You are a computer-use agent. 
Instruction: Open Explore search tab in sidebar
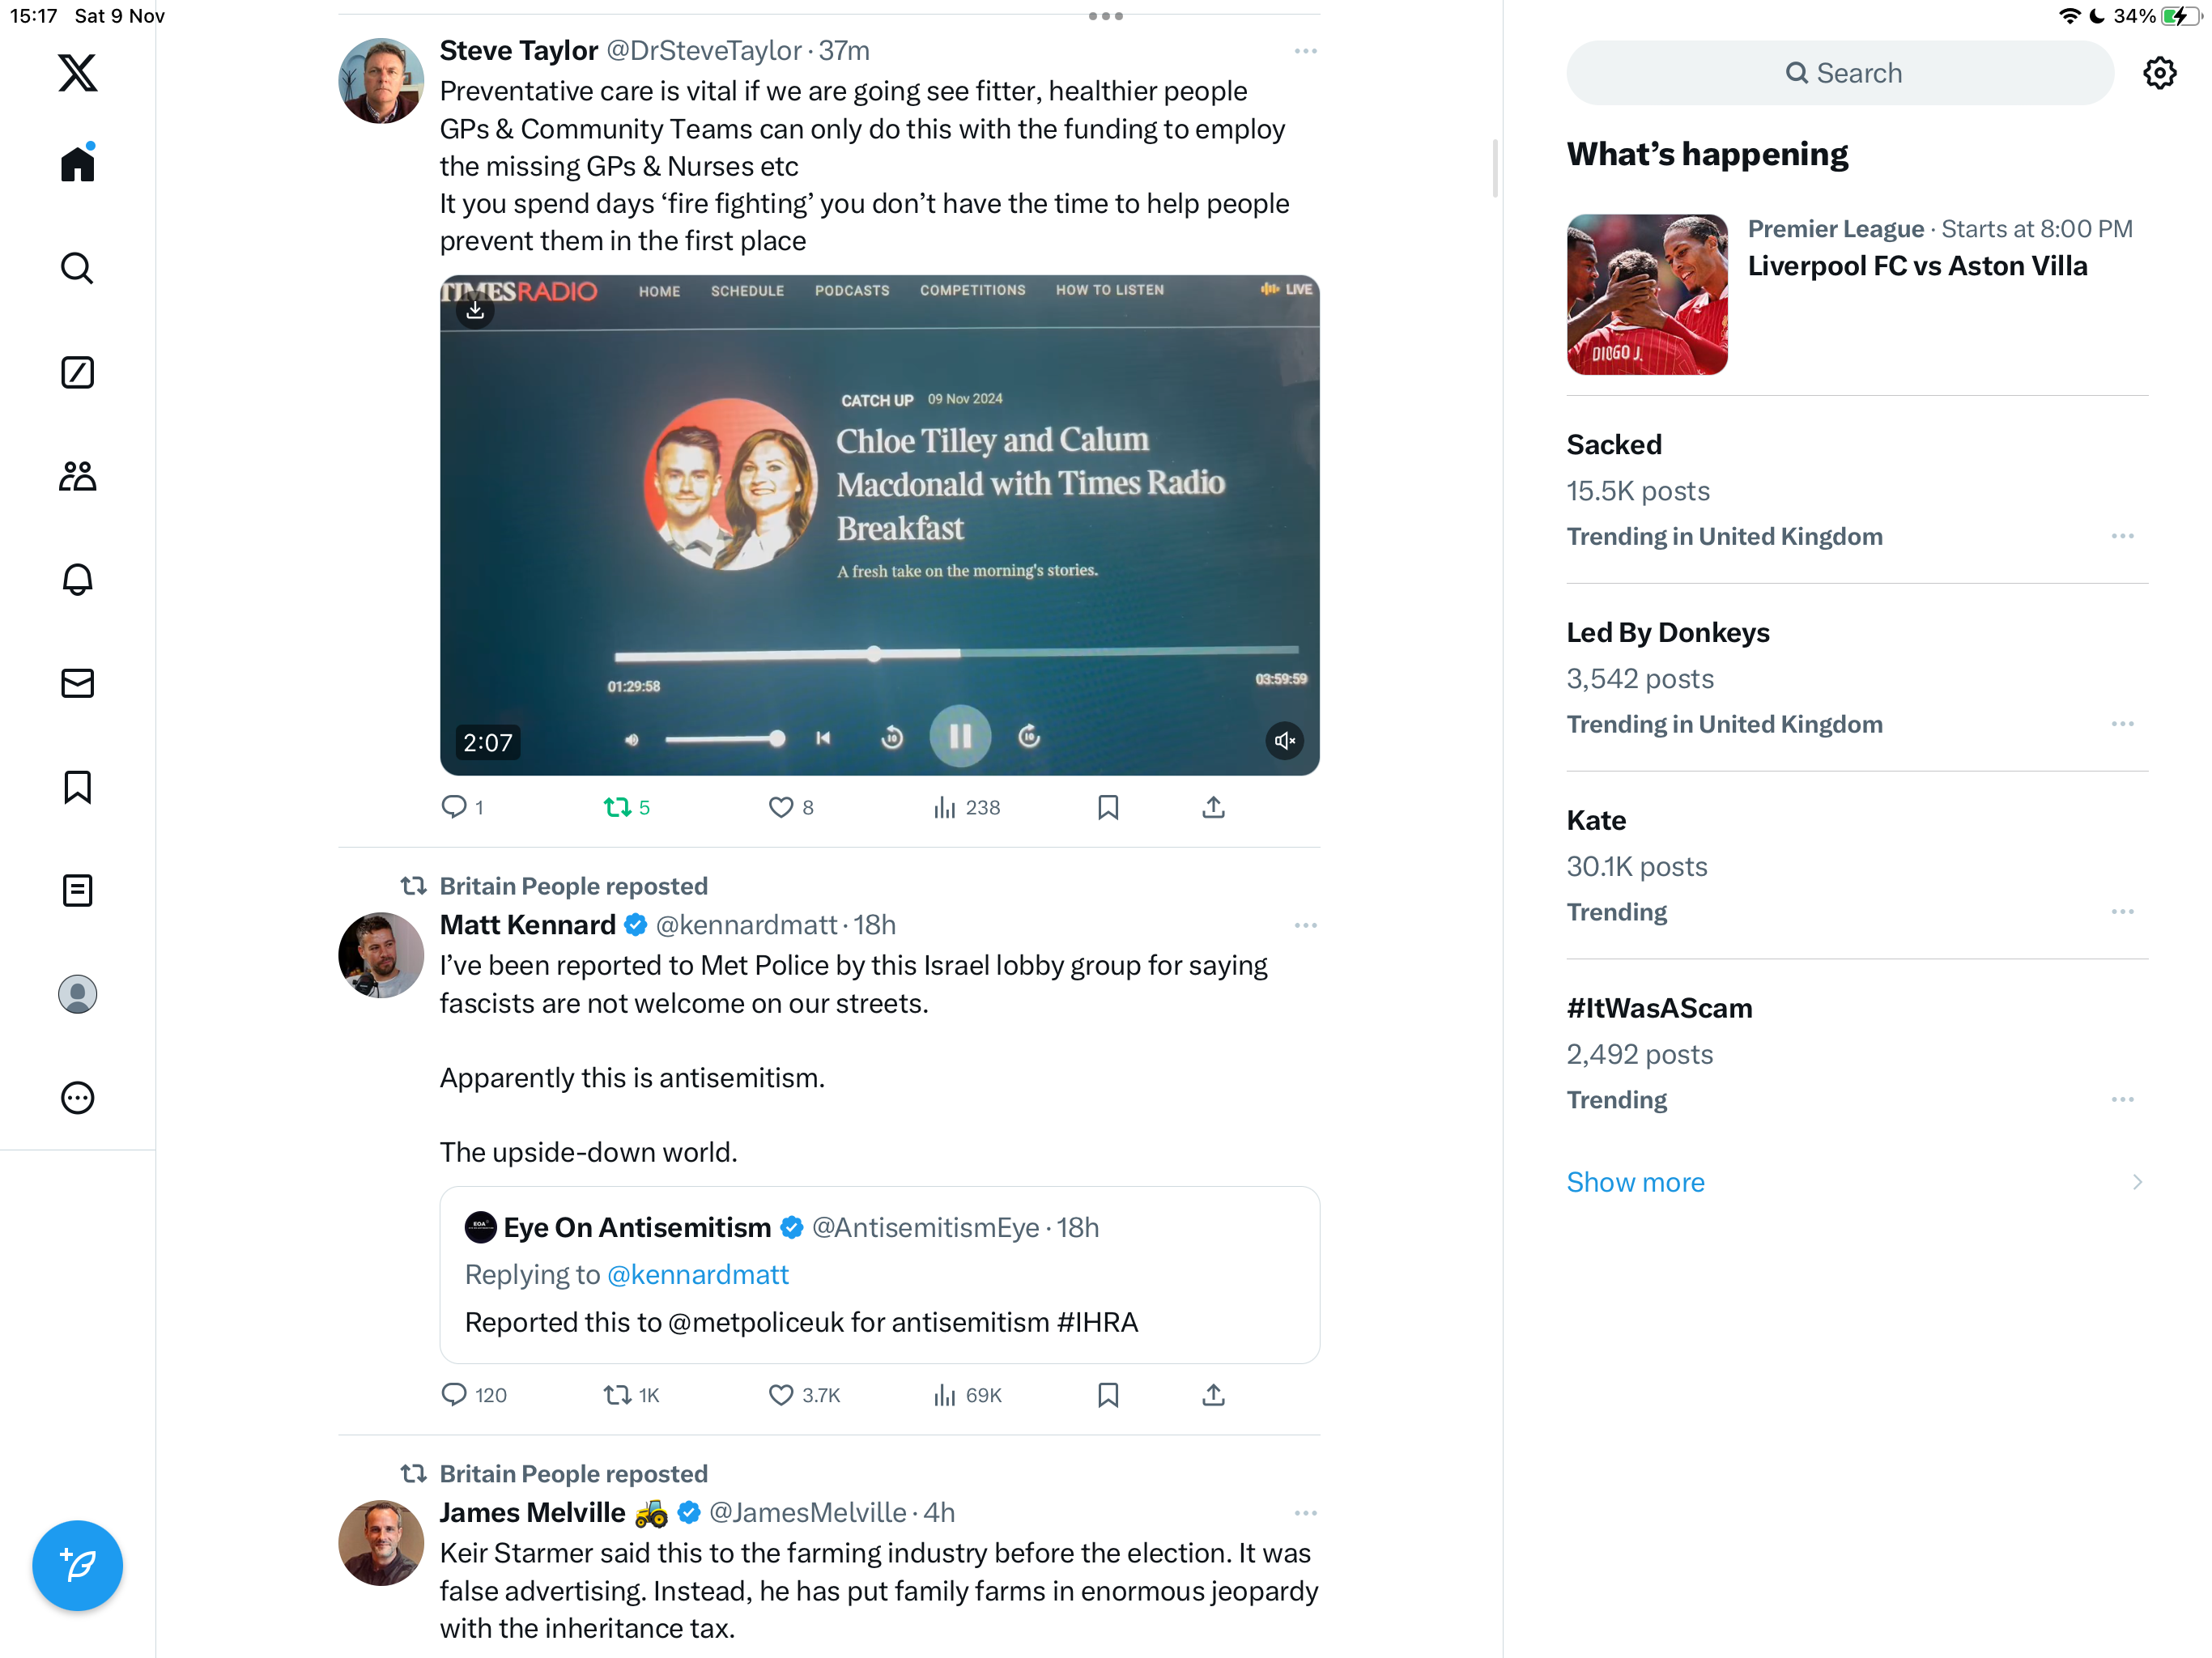click(x=77, y=268)
